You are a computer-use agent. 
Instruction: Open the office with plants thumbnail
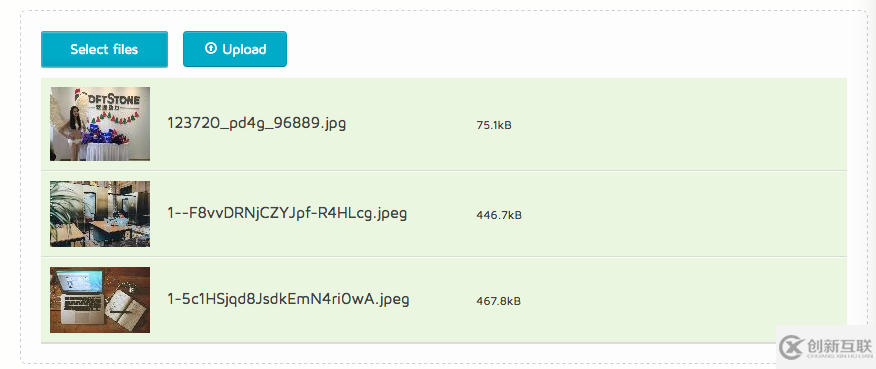(100, 214)
